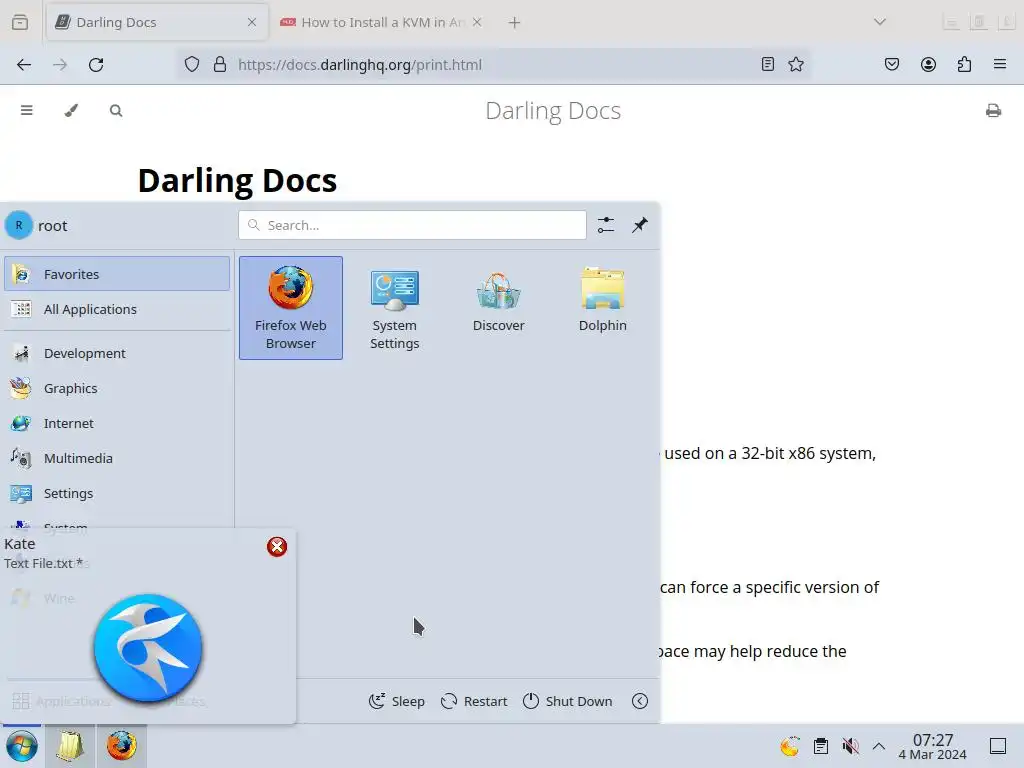Click the Darling Docs page title
Viewport: 1024px width, 768px height.
coord(552,111)
